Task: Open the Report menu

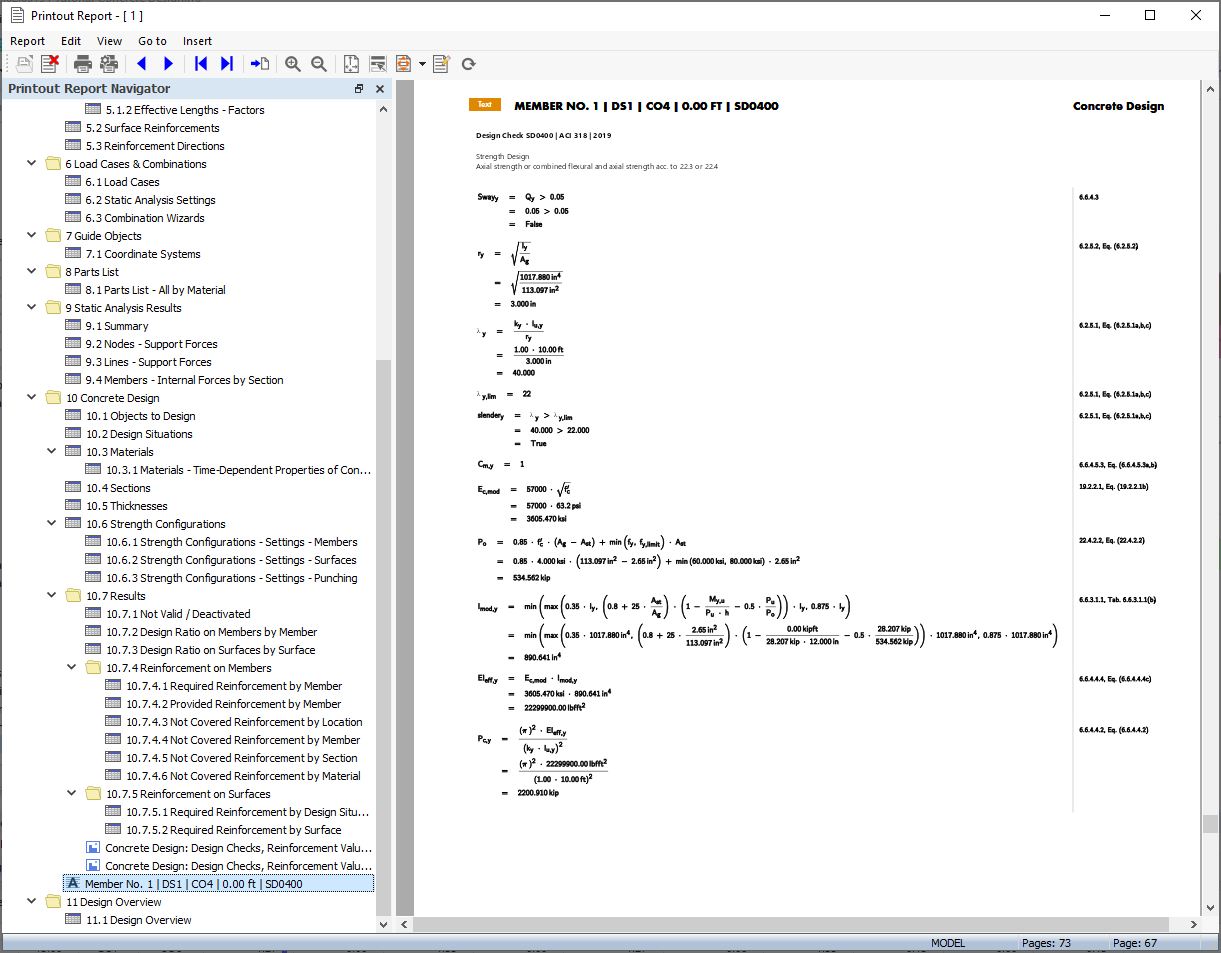Action: pyautogui.click(x=27, y=41)
